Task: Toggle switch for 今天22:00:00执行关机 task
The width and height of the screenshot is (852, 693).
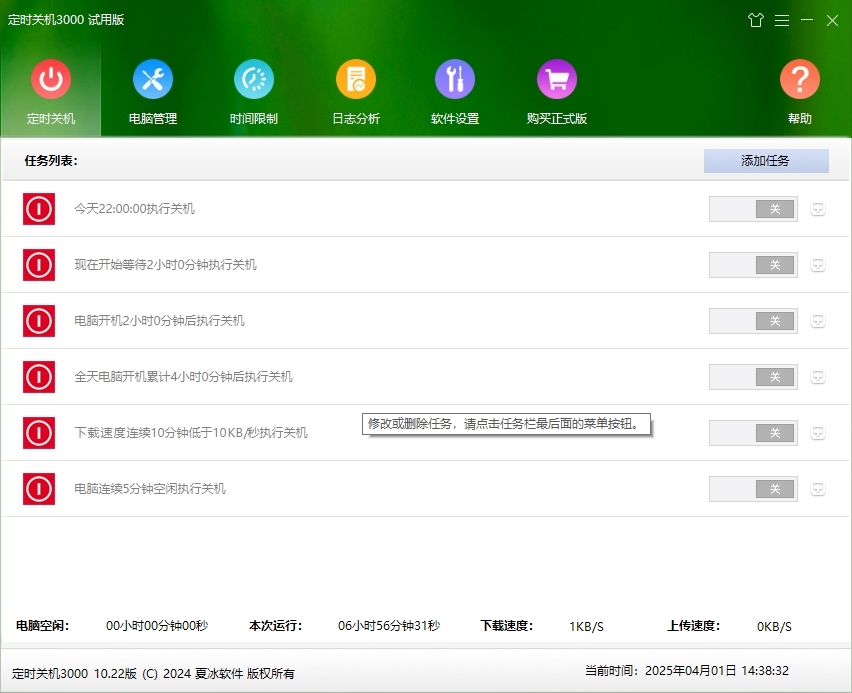Action: coord(753,209)
